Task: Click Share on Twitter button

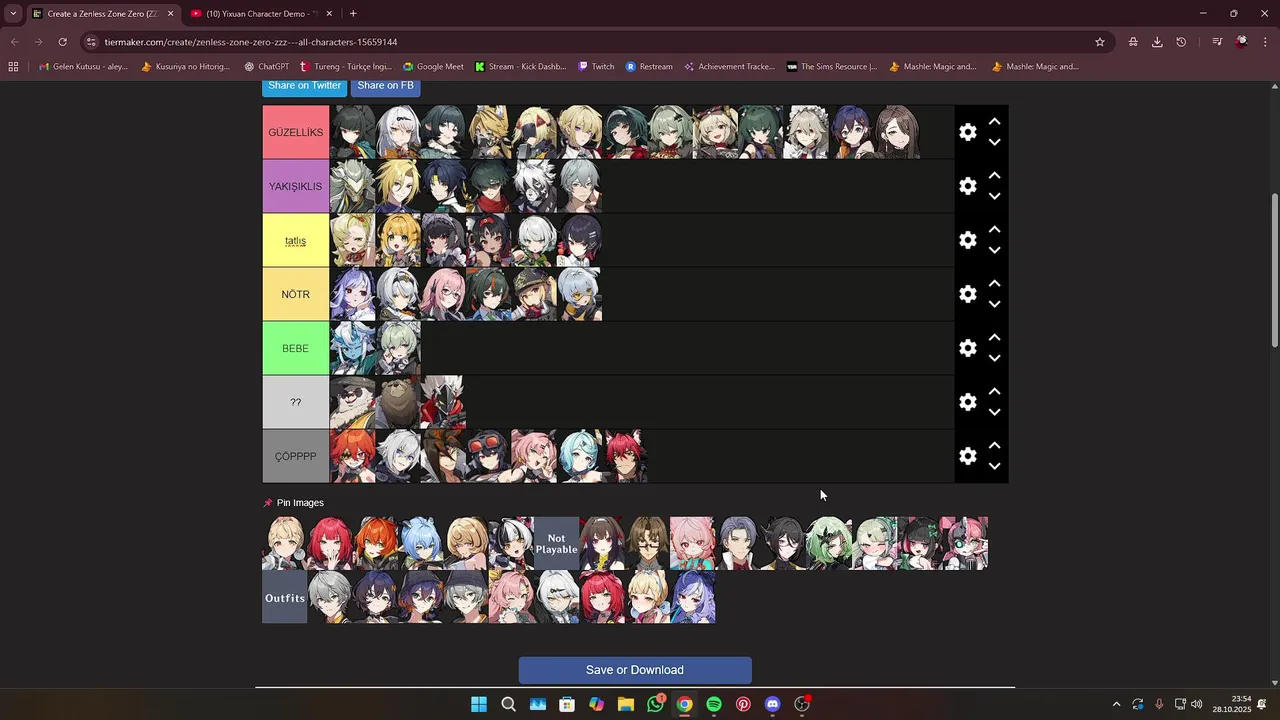Action: coord(304,86)
